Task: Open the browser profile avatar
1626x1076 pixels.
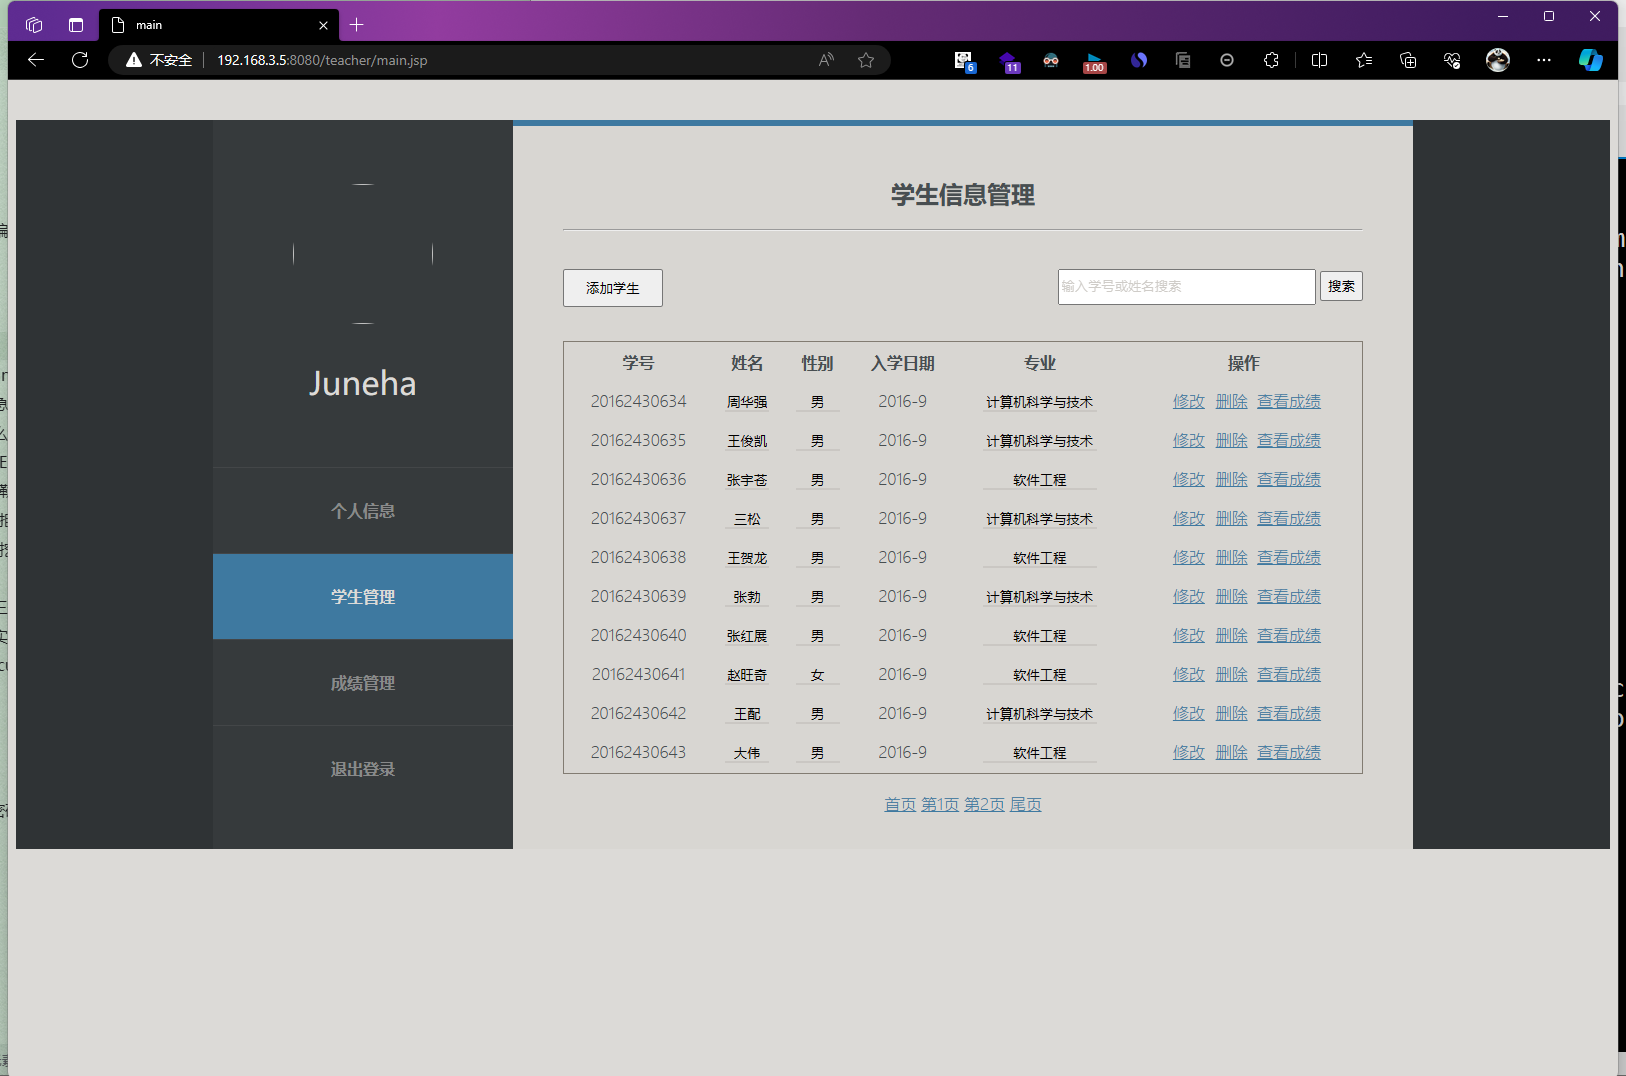Action: pyautogui.click(x=1498, y=60)
